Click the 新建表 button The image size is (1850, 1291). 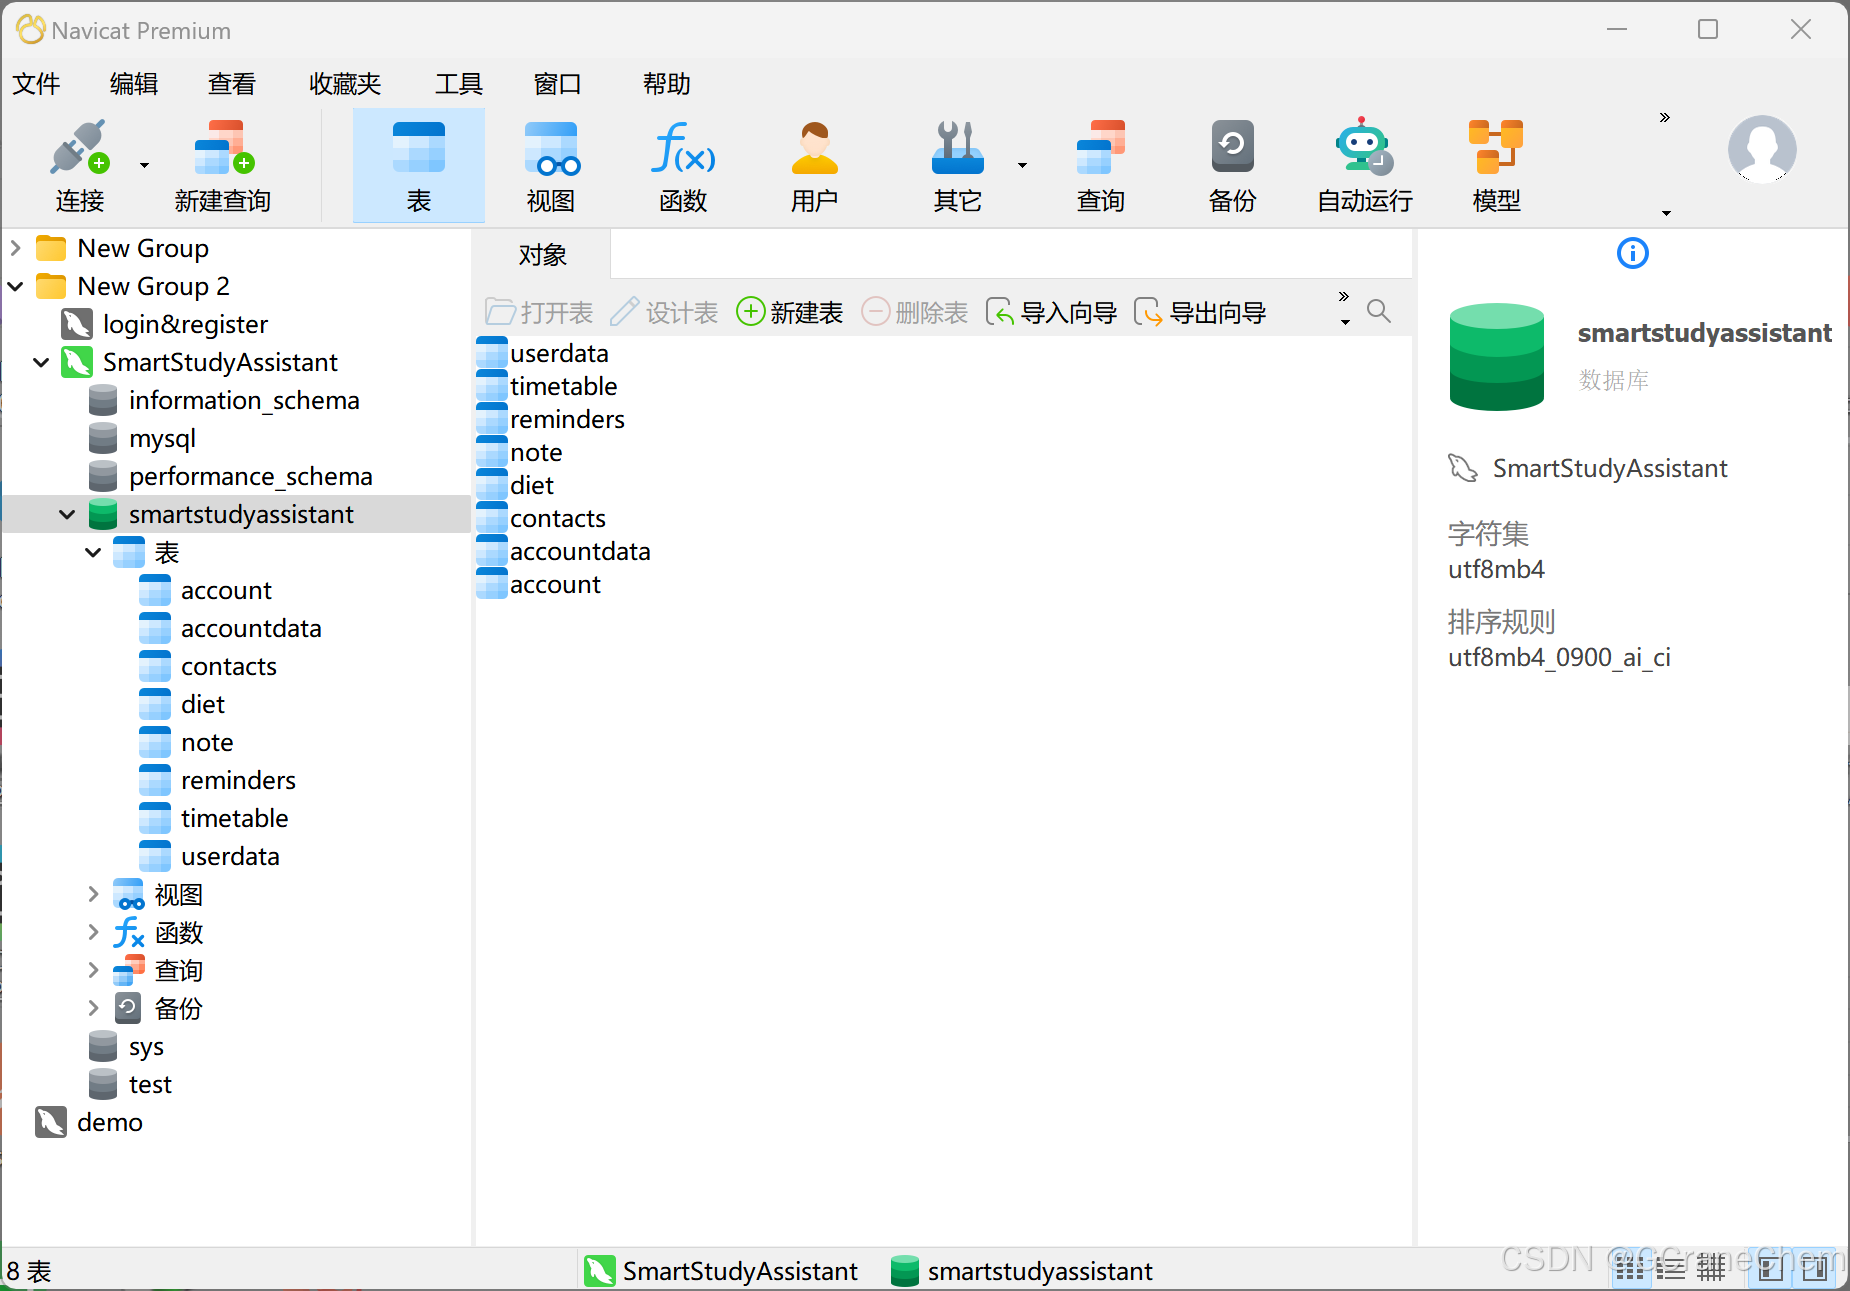(x=790, y=313)
